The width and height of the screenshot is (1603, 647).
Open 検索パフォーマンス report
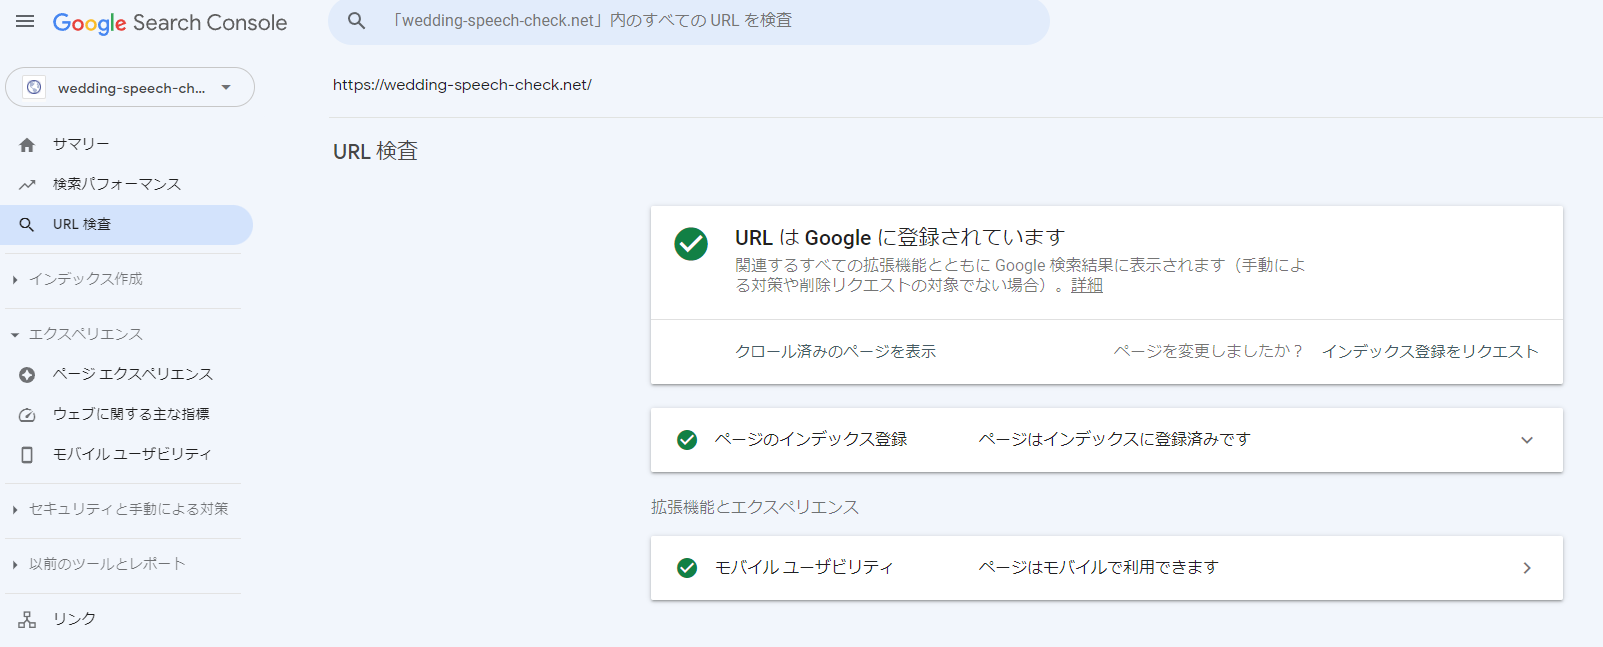click(x=117, y=184)
